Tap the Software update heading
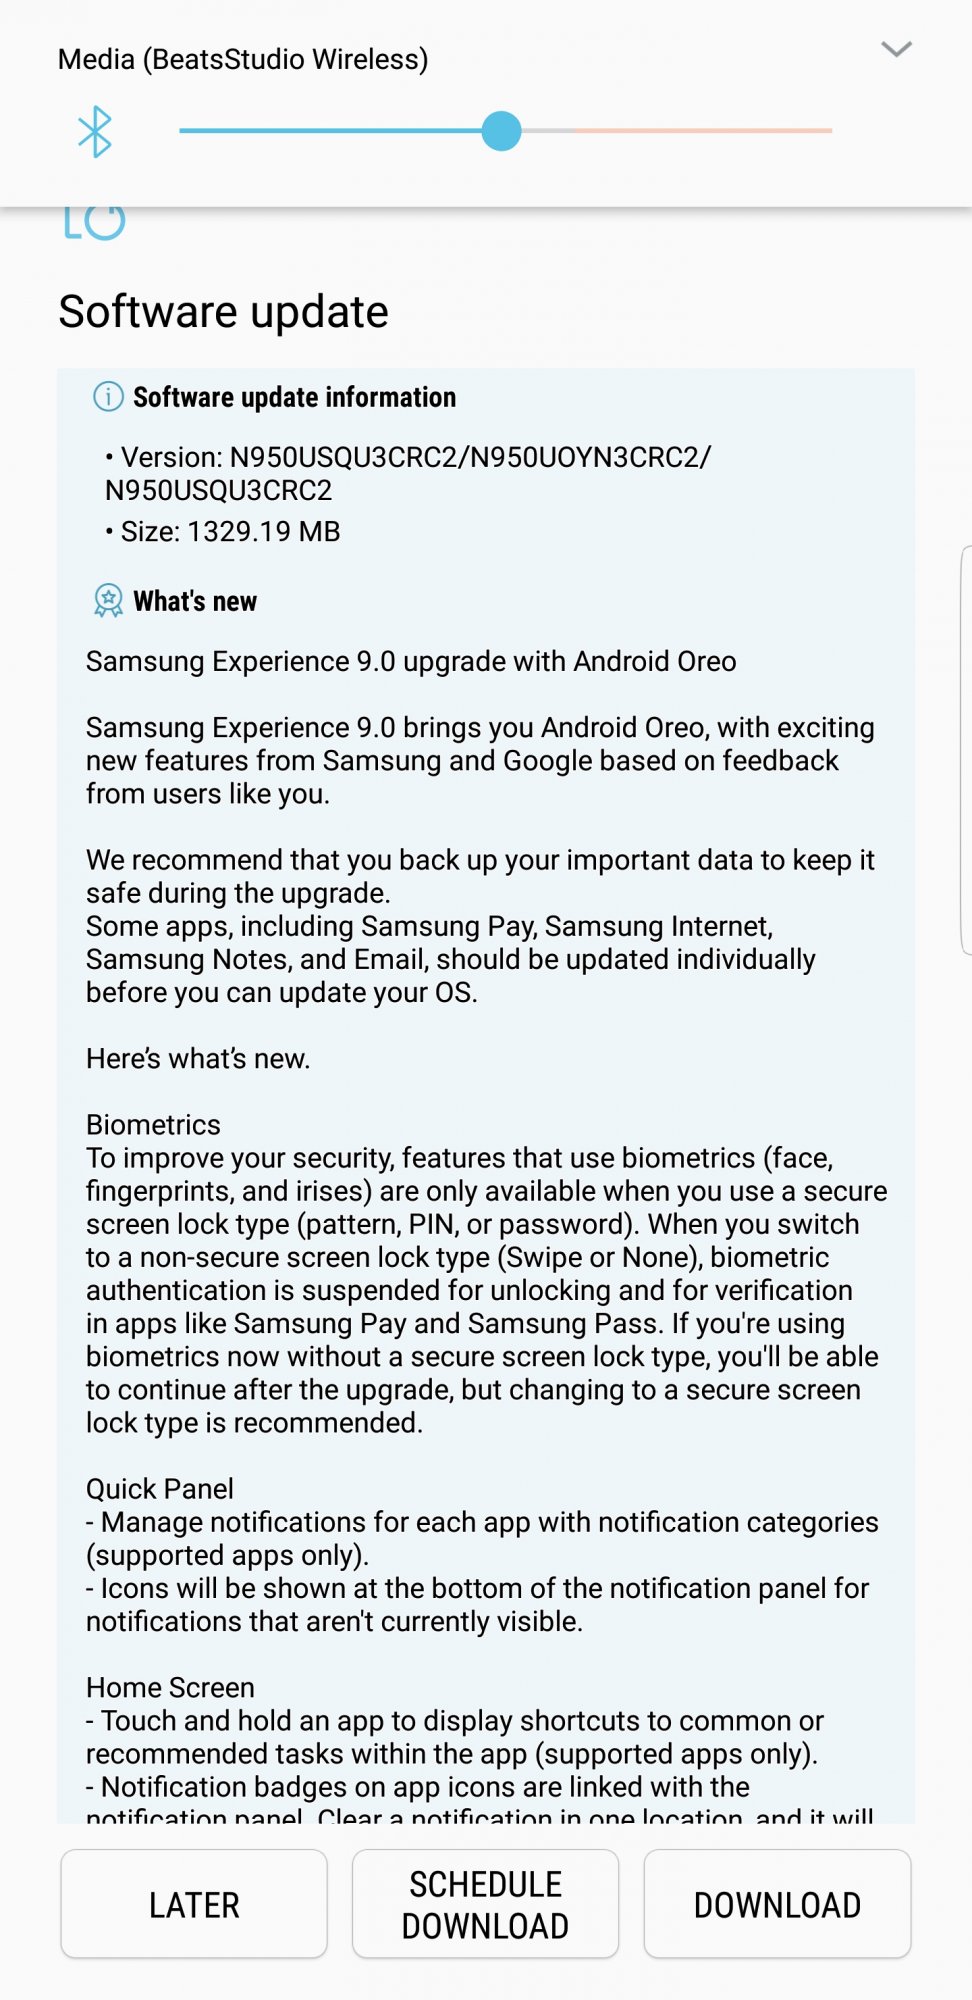The width and height of the screenshot is (972, 2000). pos(223,312)
